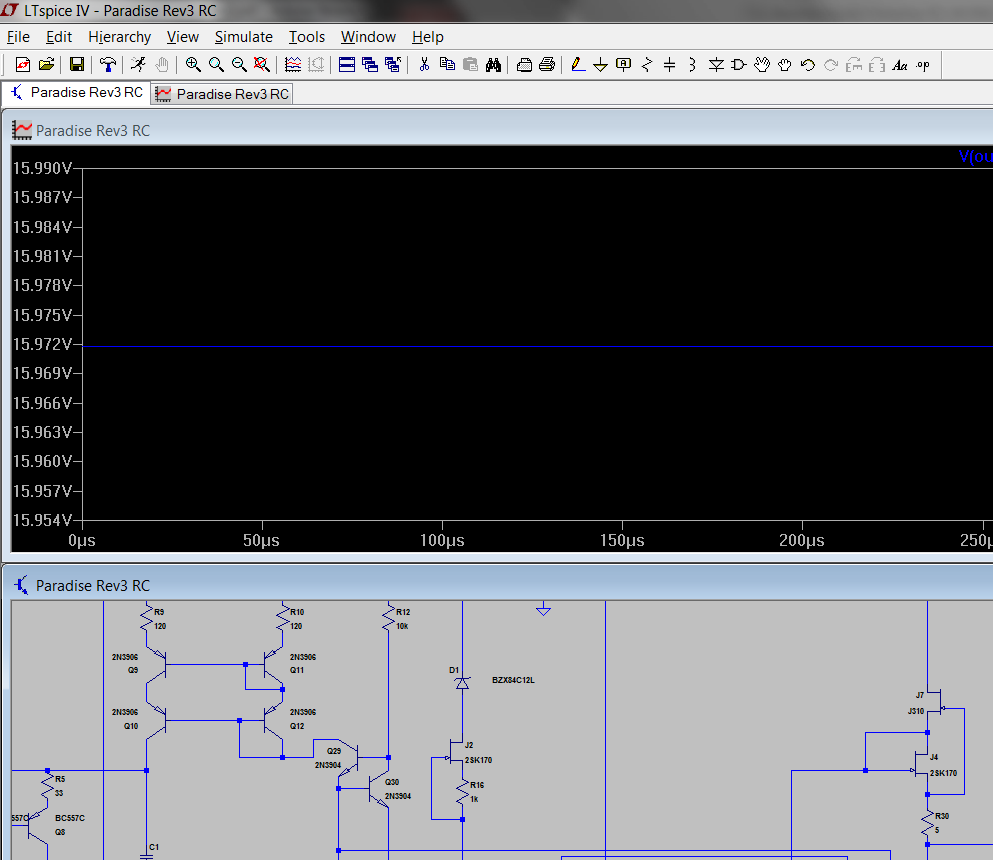993x860 pixels.
Task: Run the simulation with running-man icon
Action: 138,65
